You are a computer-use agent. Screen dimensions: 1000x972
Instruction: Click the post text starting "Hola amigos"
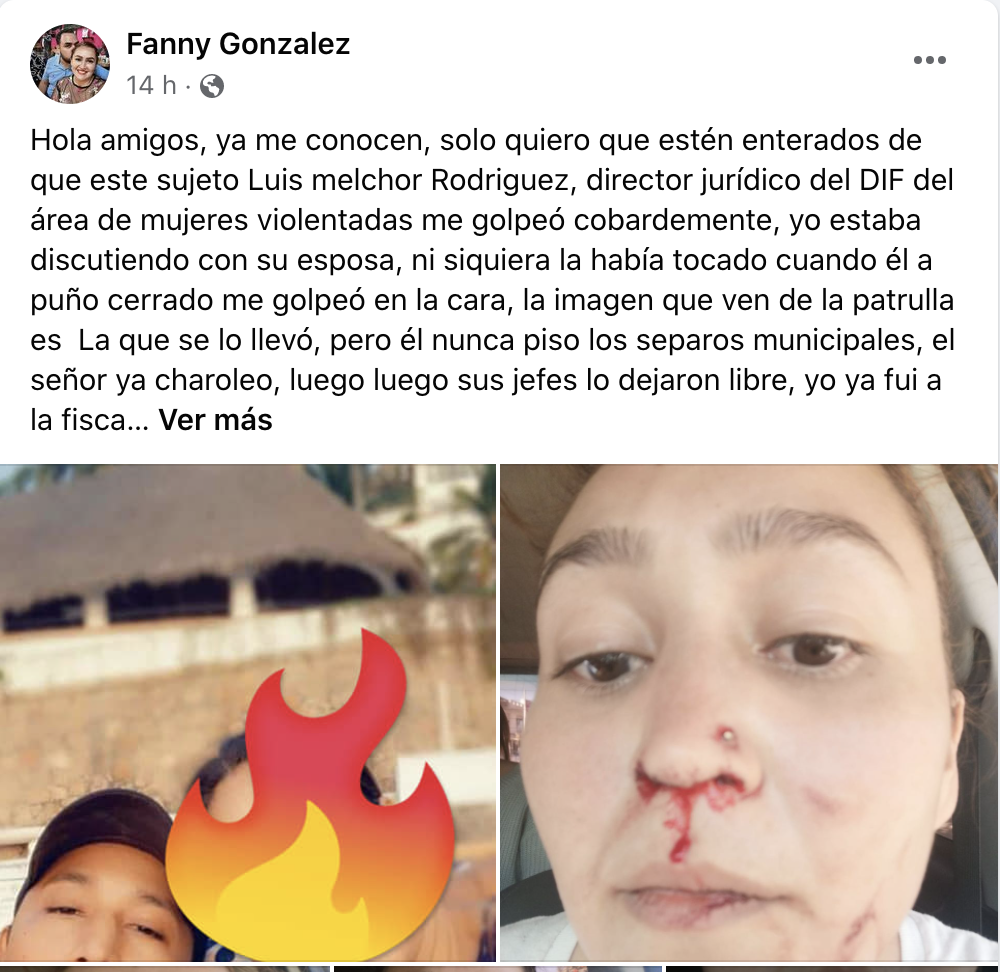(x=492, y=280)
